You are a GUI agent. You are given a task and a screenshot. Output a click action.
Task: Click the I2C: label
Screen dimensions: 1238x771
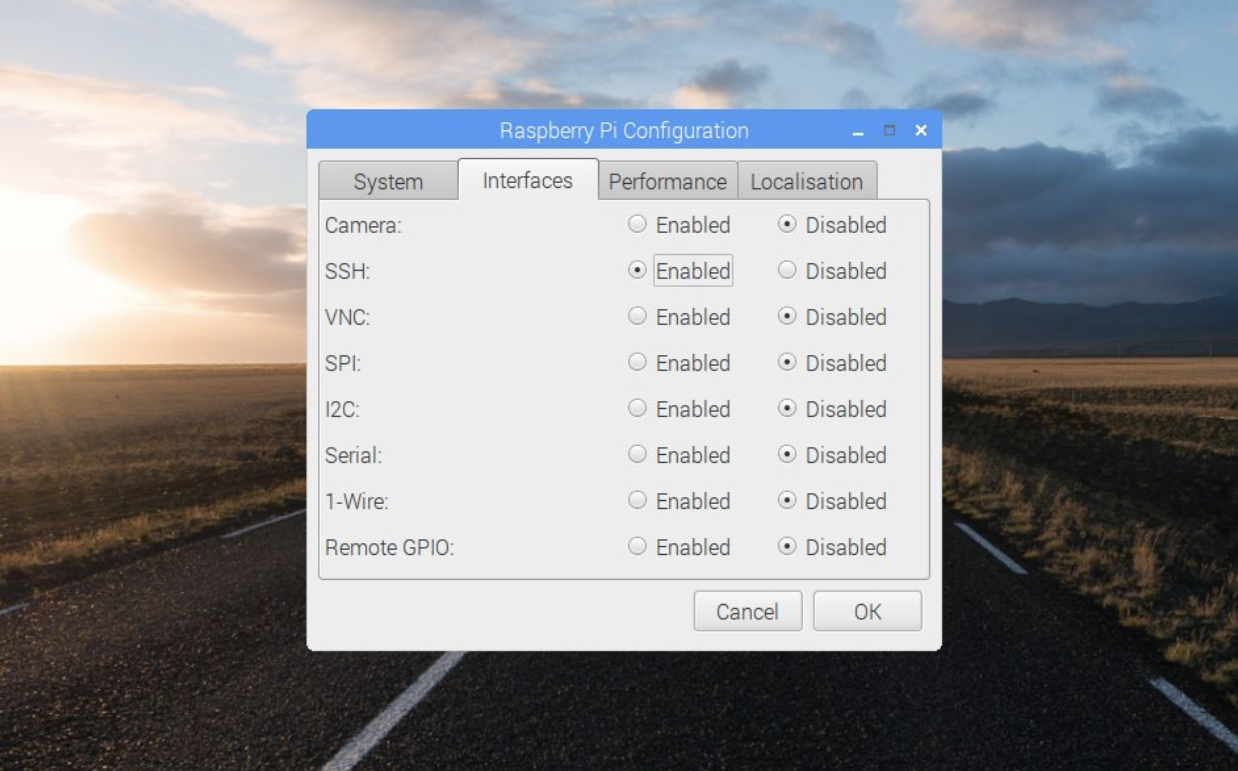tap(344, 410)
